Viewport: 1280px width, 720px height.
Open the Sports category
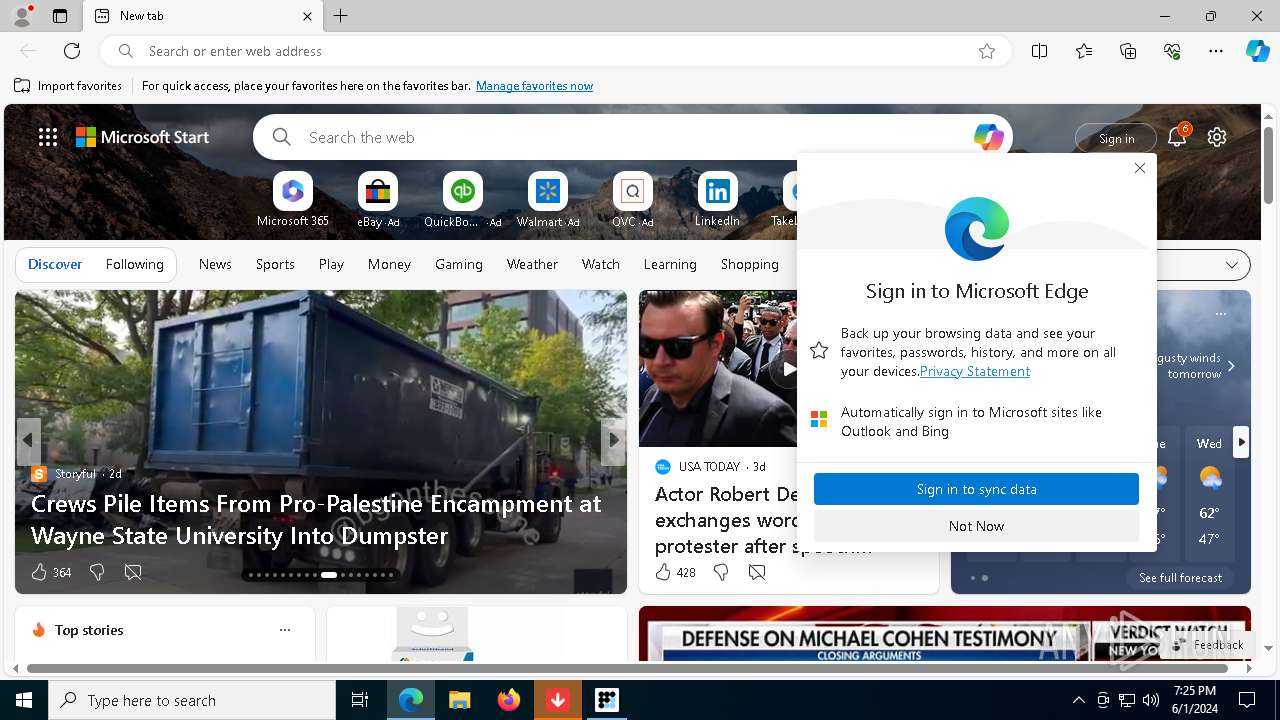tap(275, 264)
